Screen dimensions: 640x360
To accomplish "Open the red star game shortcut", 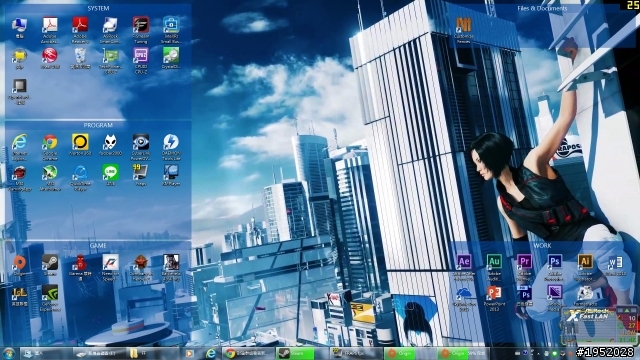I will click(x=141, y=268).
